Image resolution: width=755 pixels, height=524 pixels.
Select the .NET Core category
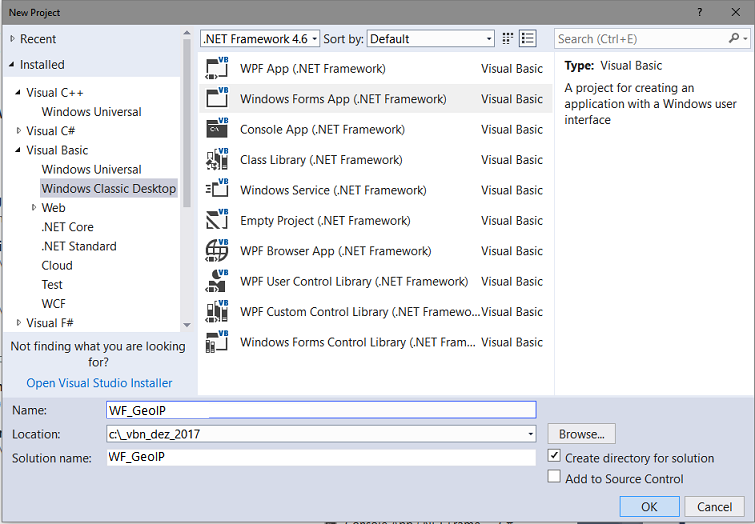click(x=67, y=227)
